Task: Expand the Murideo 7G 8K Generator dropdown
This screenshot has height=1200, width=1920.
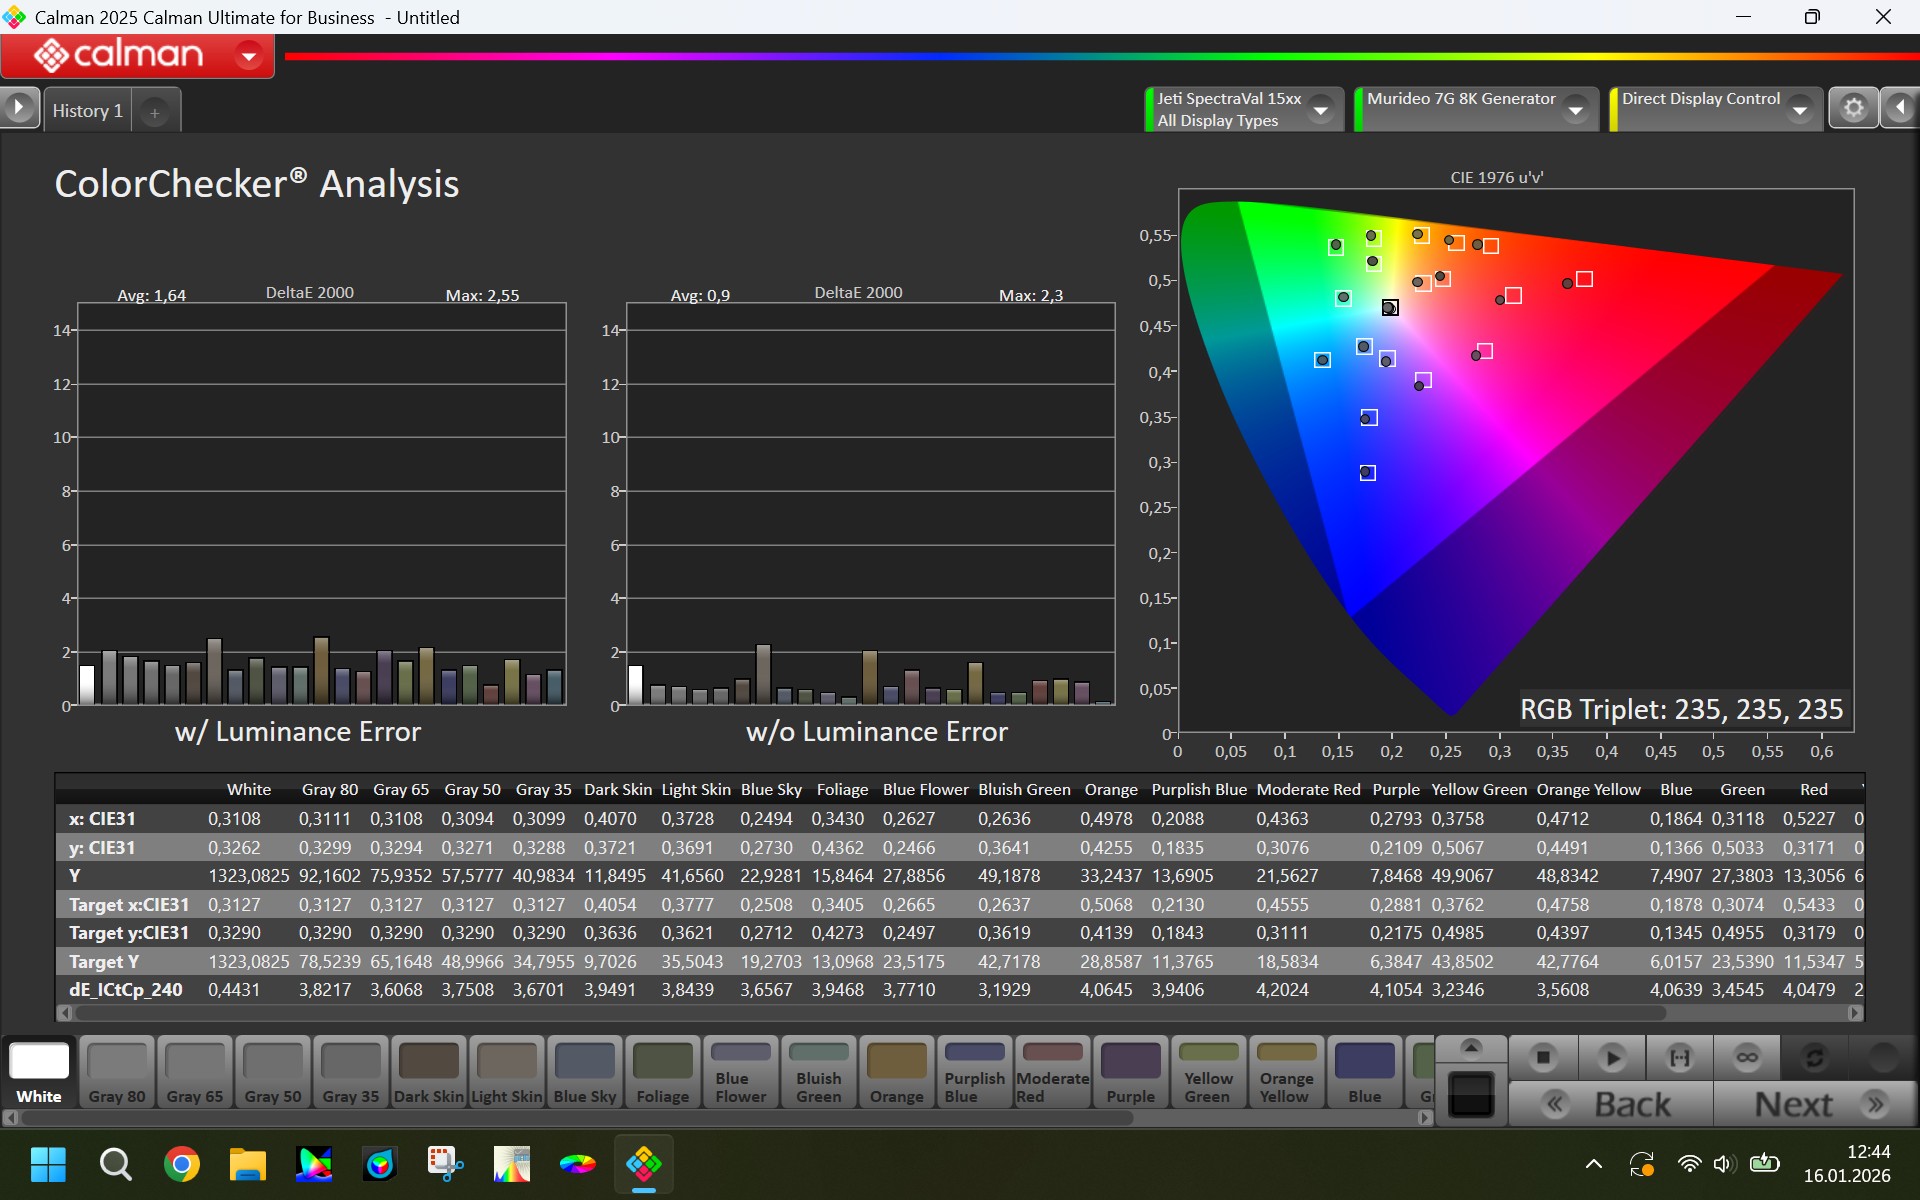Action: coord(1576,109)
